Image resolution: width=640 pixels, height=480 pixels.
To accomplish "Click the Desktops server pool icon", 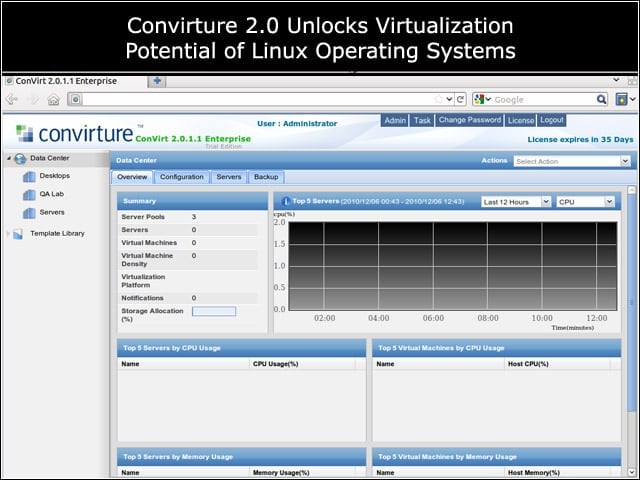I will [x=29, y=176].
